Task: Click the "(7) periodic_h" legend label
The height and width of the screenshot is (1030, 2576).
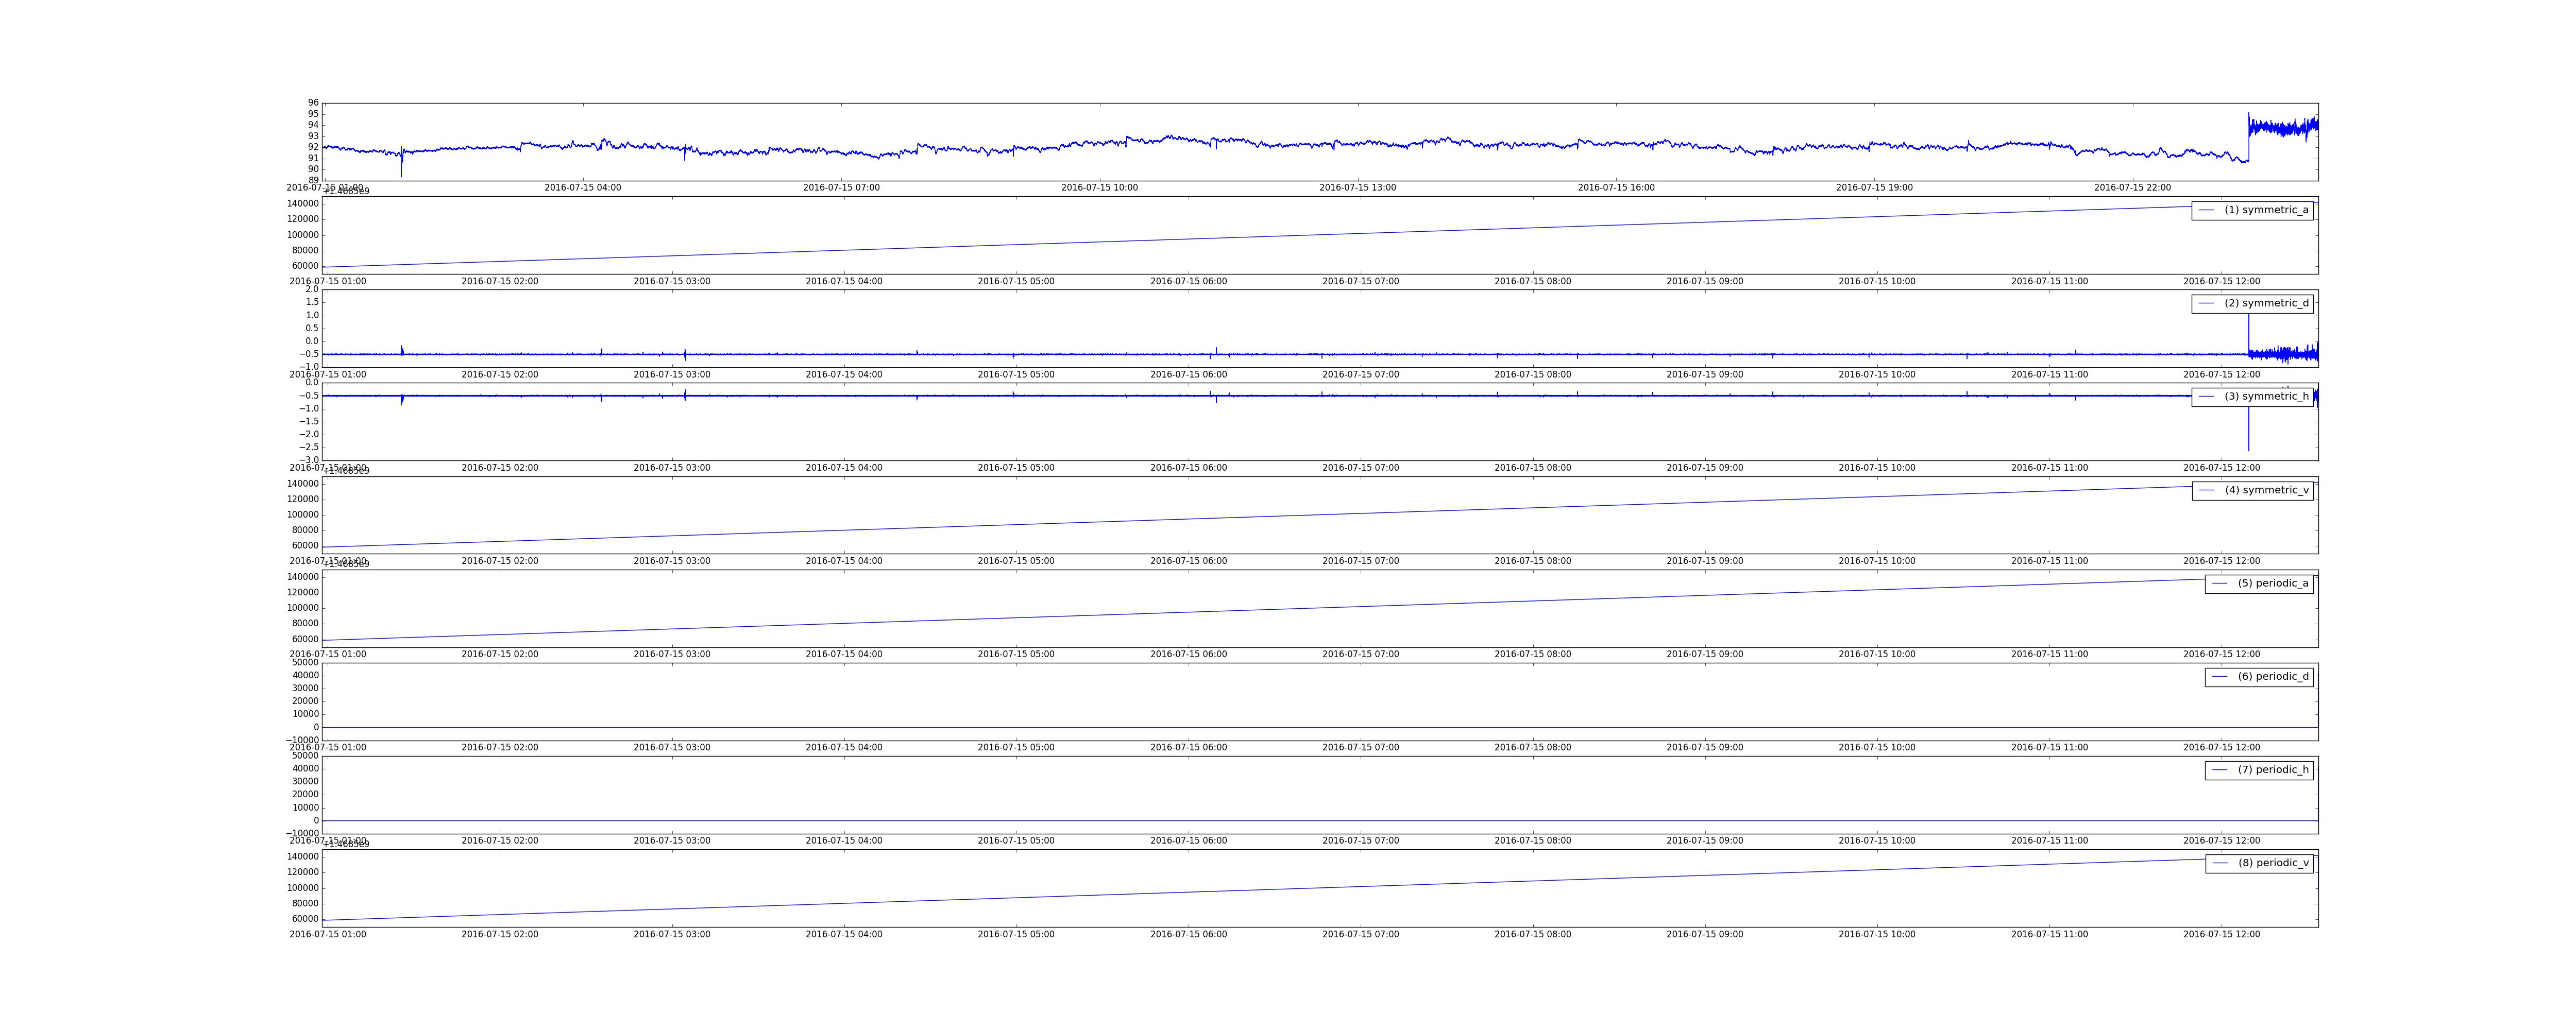Action: (2273, 769)
